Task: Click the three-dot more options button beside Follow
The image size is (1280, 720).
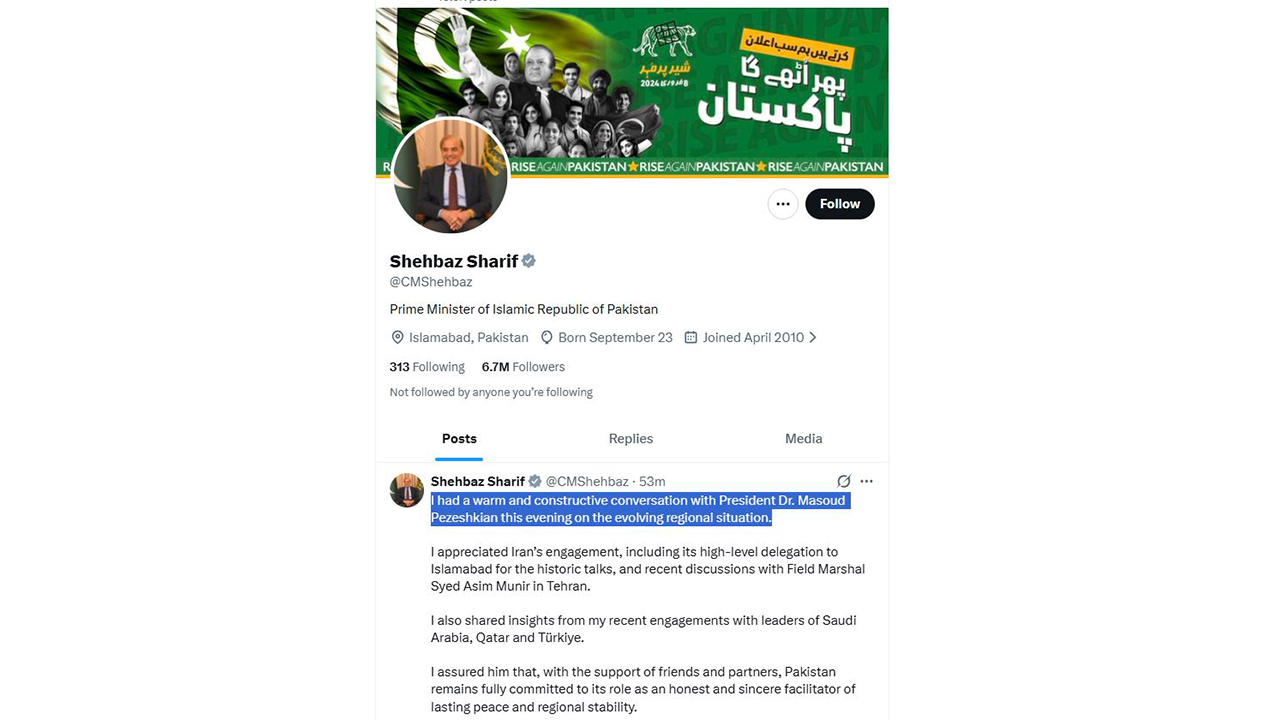Action: click(x=783, y=204)
